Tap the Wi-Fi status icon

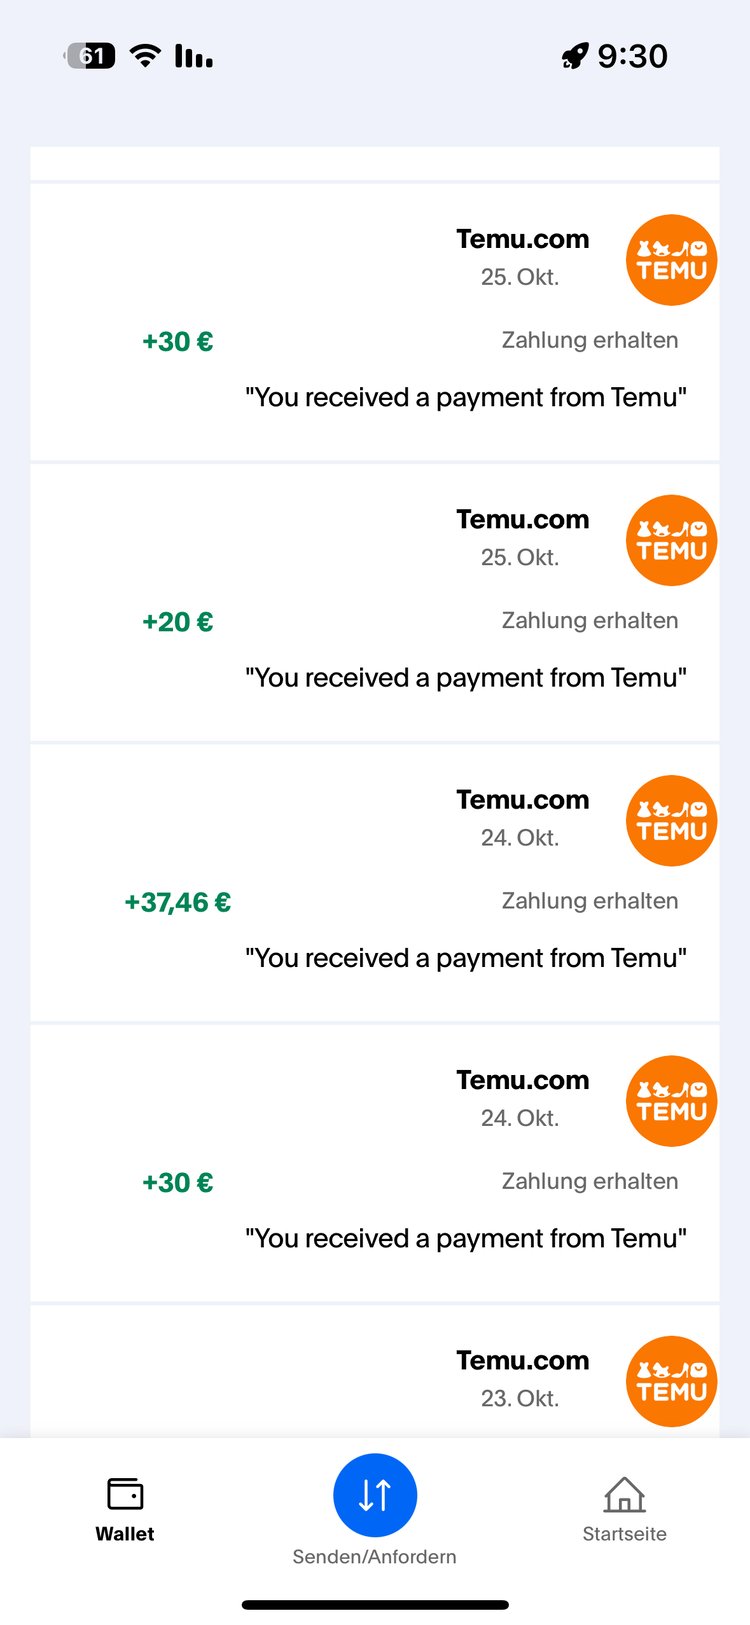(x=146, y=56)
